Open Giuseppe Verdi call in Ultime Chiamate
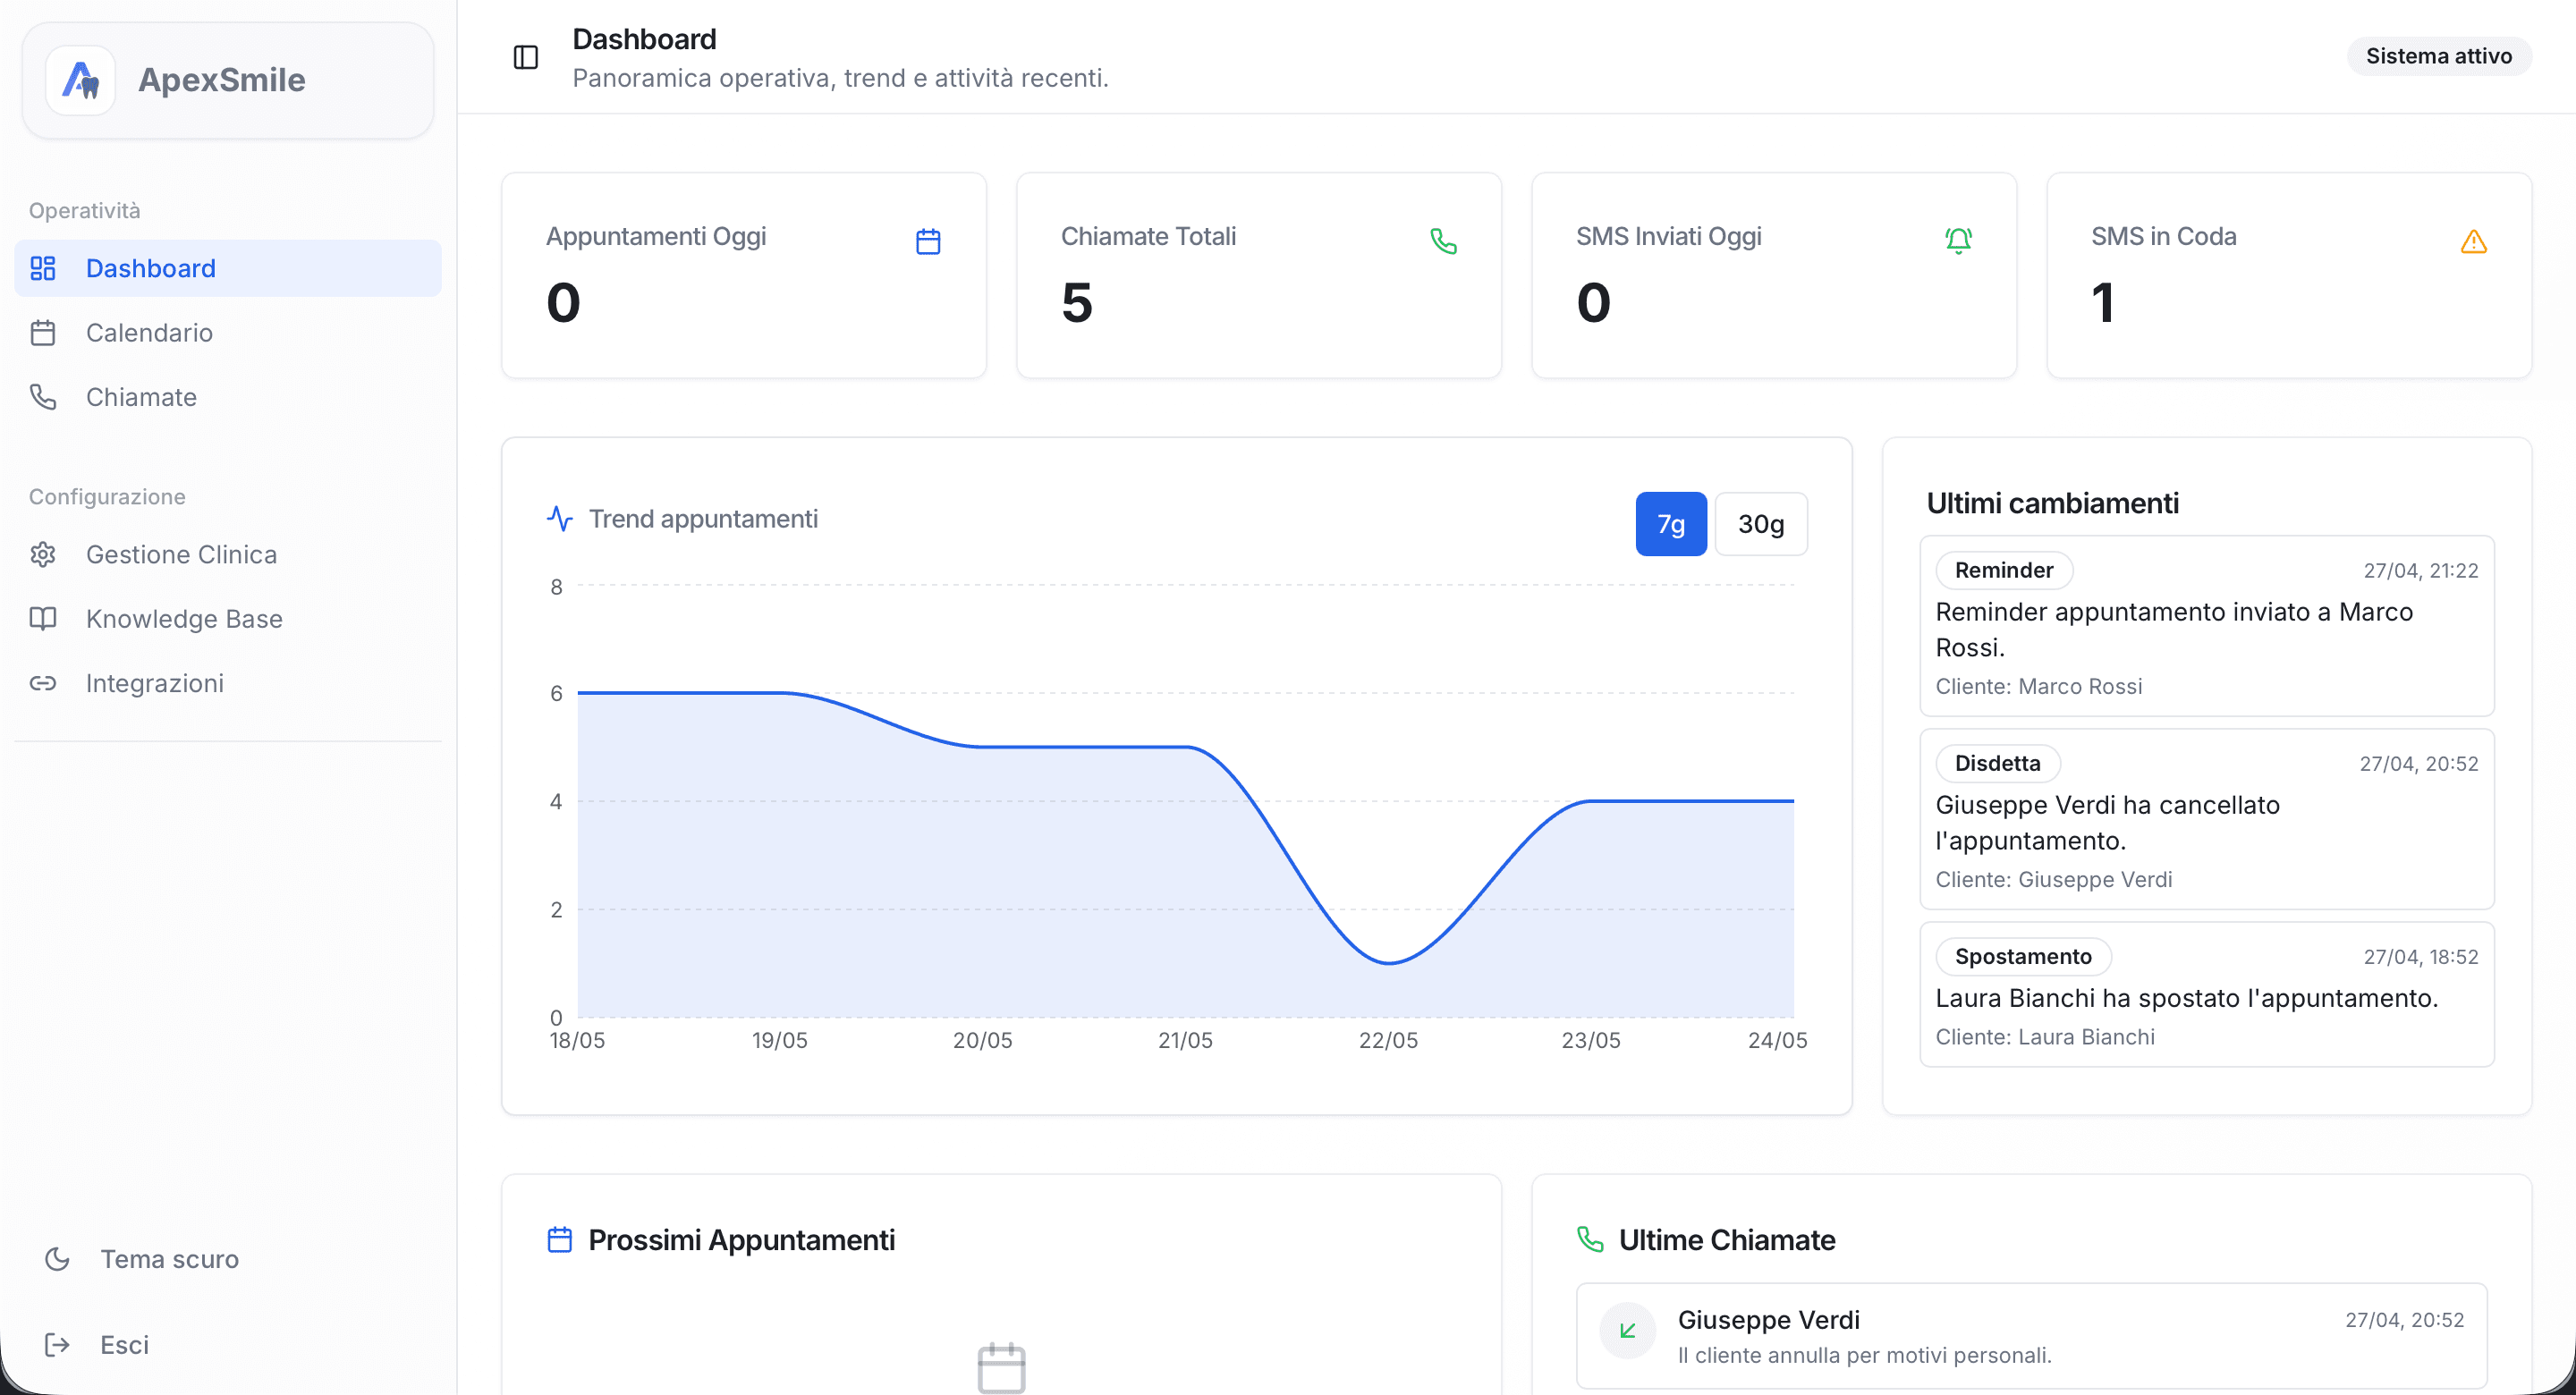This screenshot has height=1395, width=2576. tap(2031, 1336)
